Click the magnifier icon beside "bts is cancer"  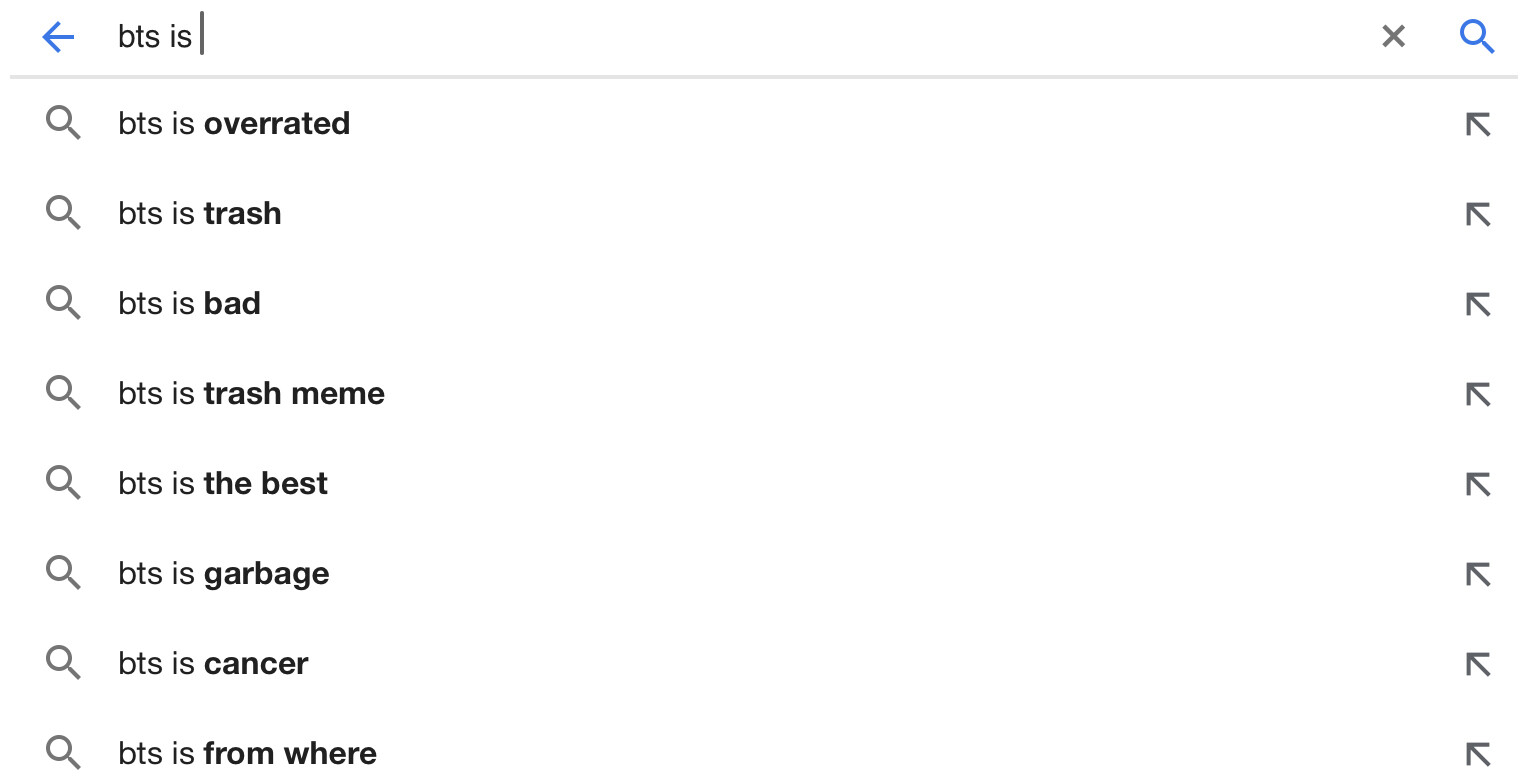pos(63,663)
